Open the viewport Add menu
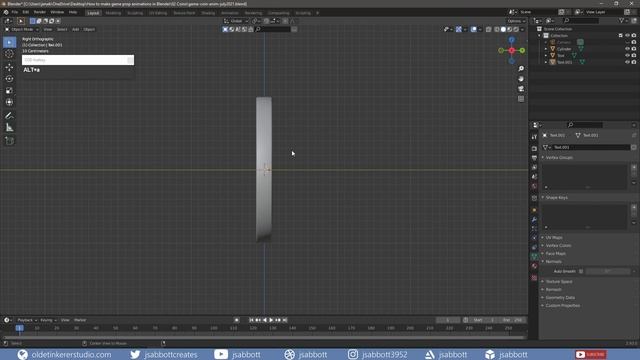Image resolution: width=640 pixels, height=360 pixels. tap(75, 29)
